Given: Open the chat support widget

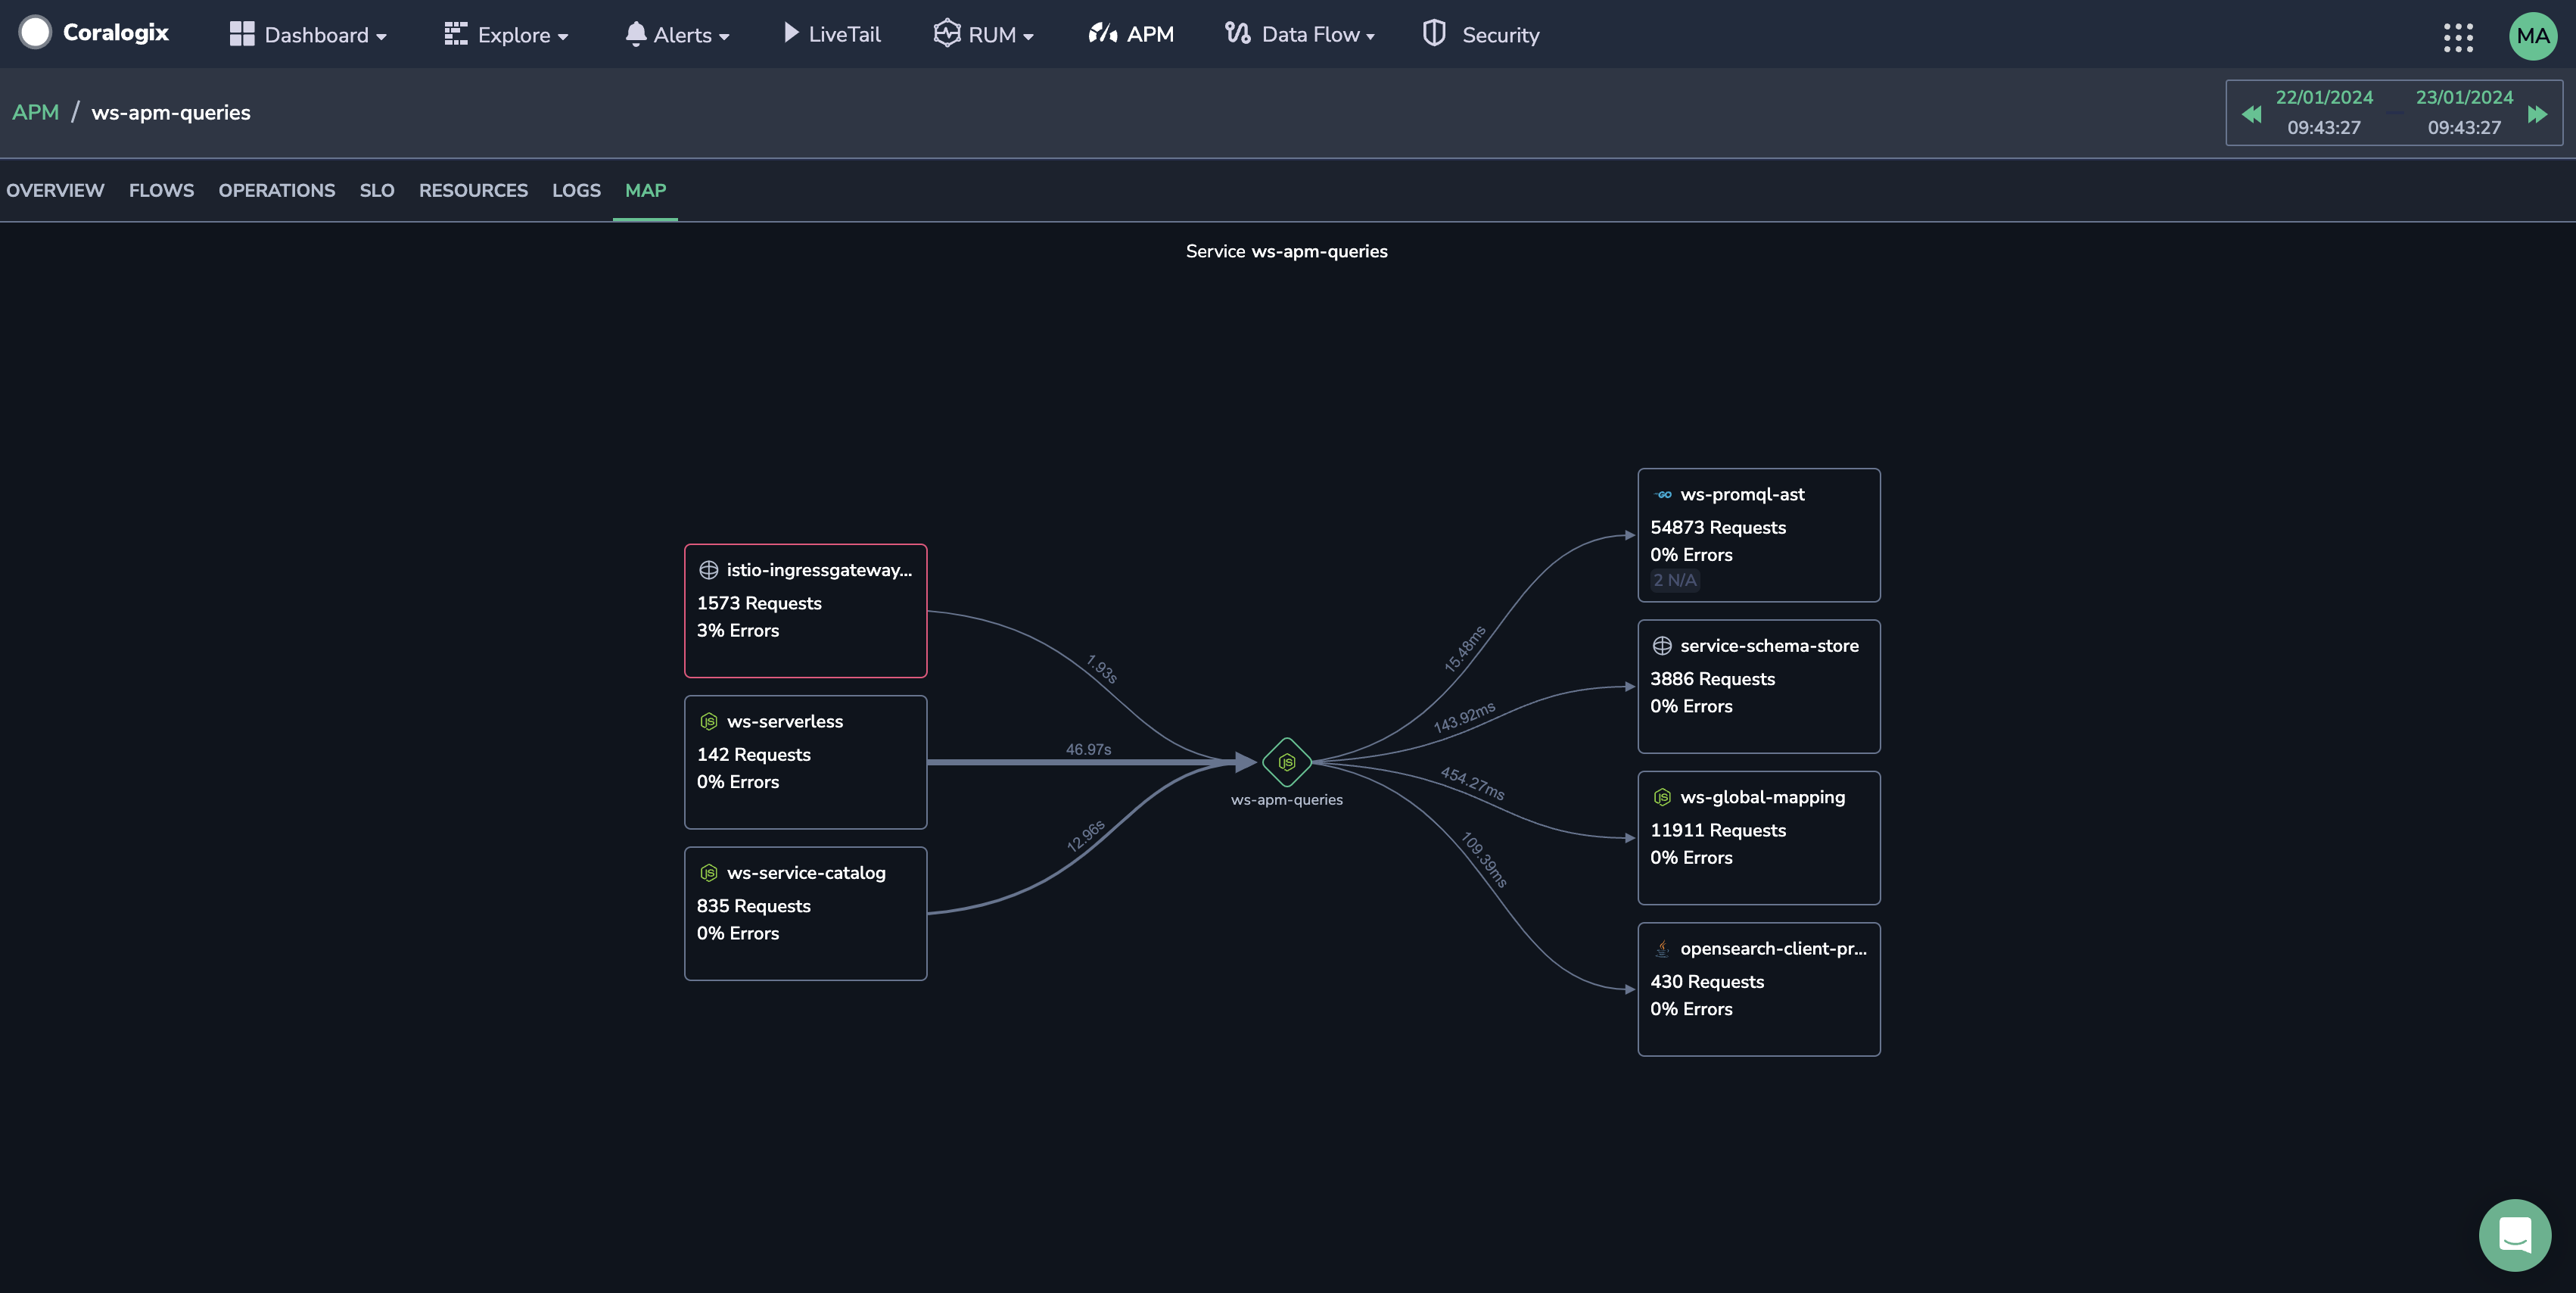Looking at the screenshot, I should coord(2514,1235).
